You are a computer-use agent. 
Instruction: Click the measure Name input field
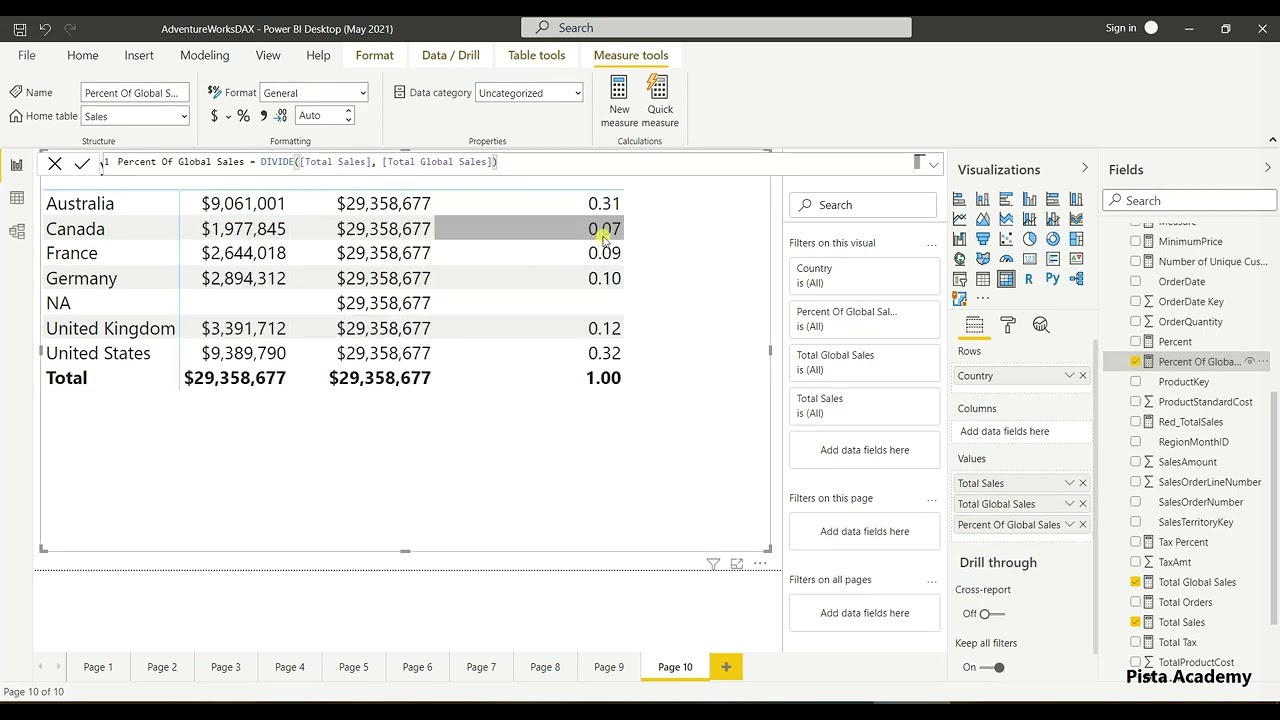[135, 93]
